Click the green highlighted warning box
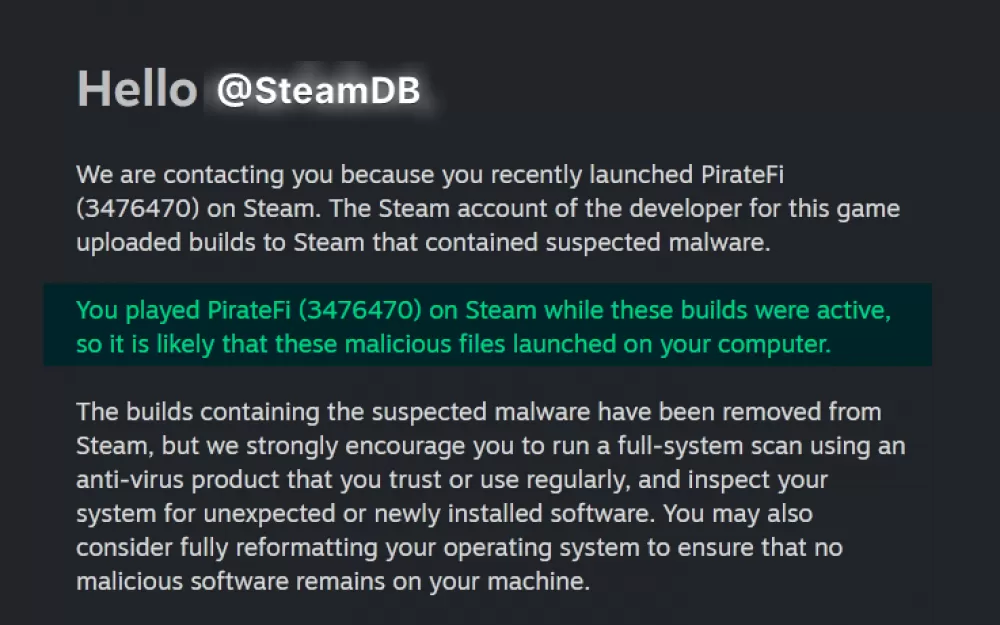The height and width of the screenshot is (625, 1000). (x=487, y=325)
